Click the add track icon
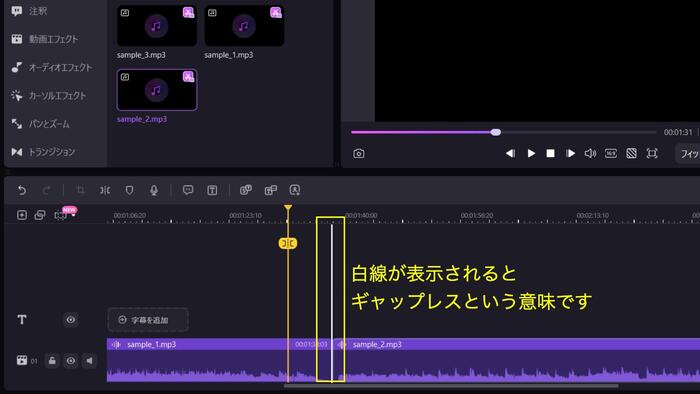 (x=21, y=215)
